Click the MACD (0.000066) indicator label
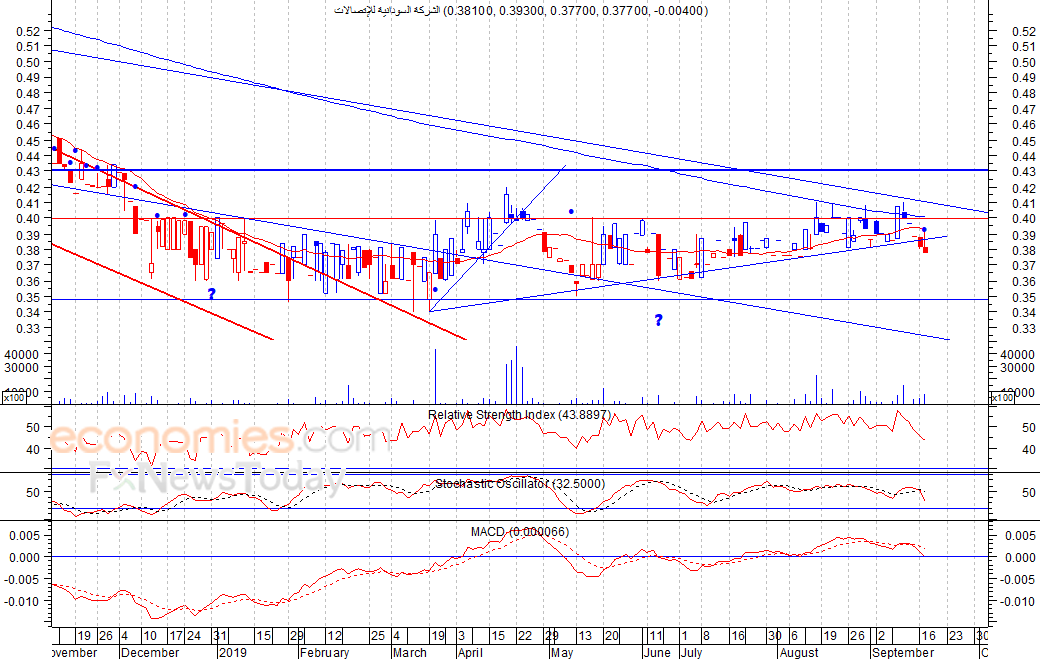 click(519, 532)
